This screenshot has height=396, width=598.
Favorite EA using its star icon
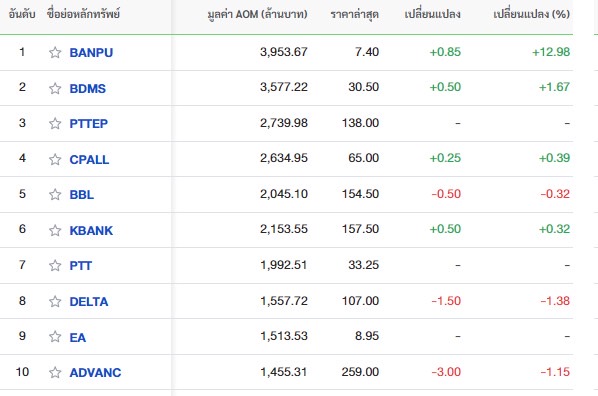tap(55, 336)
